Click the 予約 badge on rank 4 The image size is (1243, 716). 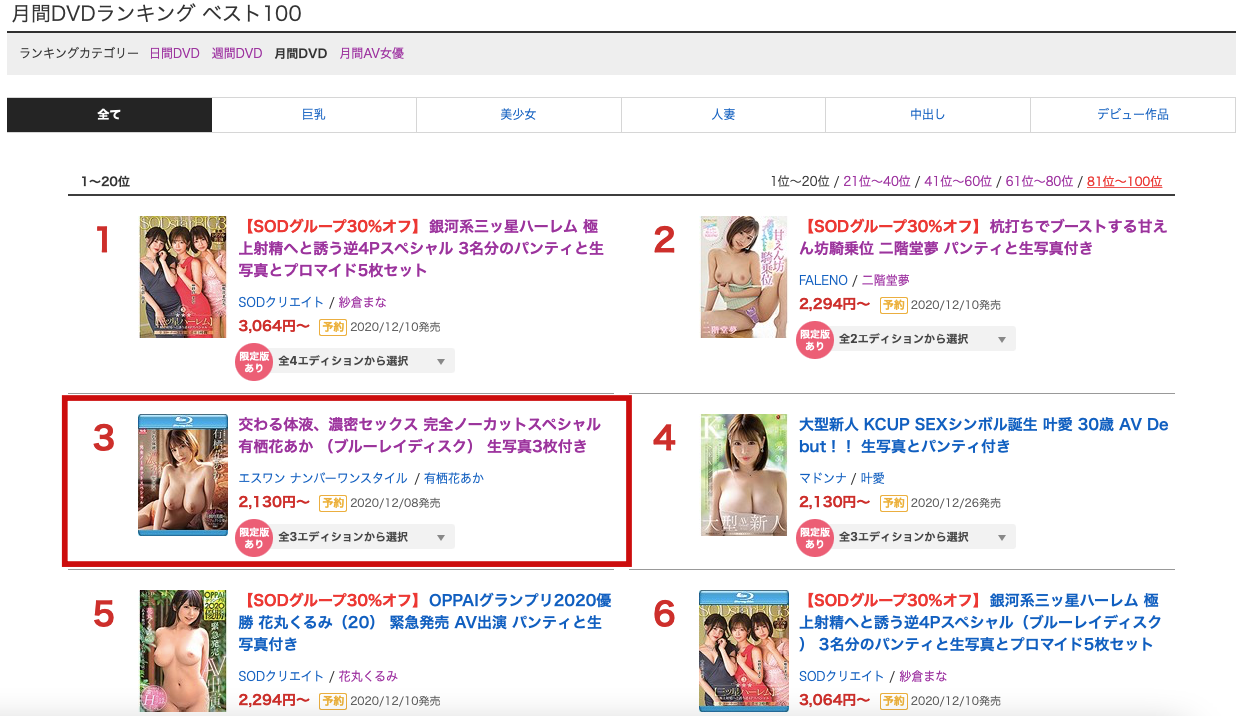tap(894, 503)
